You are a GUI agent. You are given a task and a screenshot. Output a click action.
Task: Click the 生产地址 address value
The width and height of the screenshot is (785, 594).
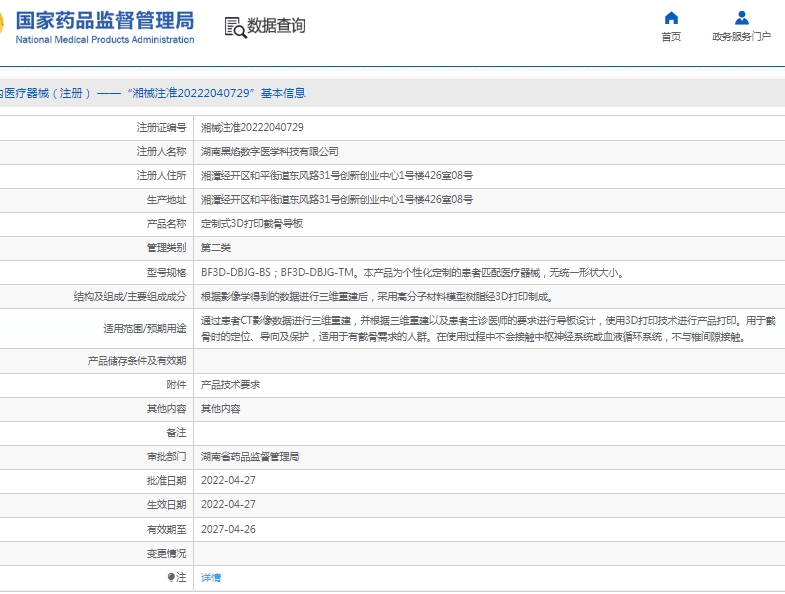click(337, 200)
